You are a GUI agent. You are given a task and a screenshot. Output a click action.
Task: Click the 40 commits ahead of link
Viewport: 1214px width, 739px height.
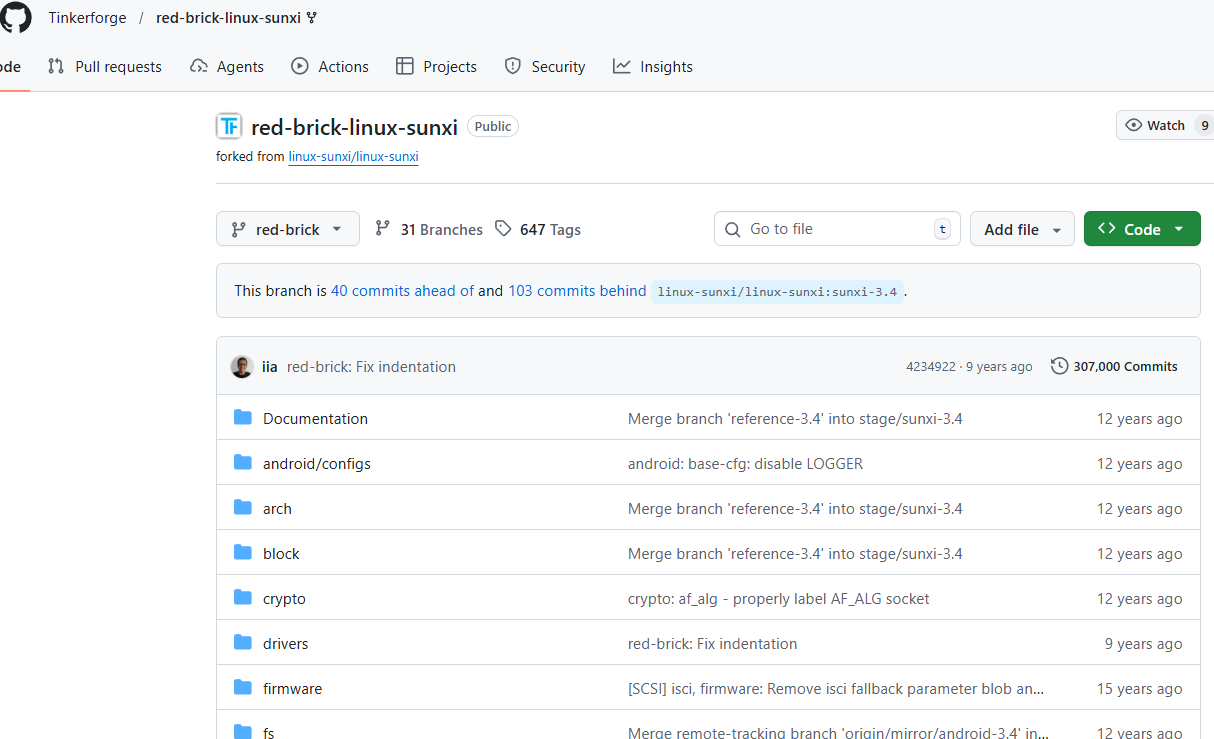[402, 291]
